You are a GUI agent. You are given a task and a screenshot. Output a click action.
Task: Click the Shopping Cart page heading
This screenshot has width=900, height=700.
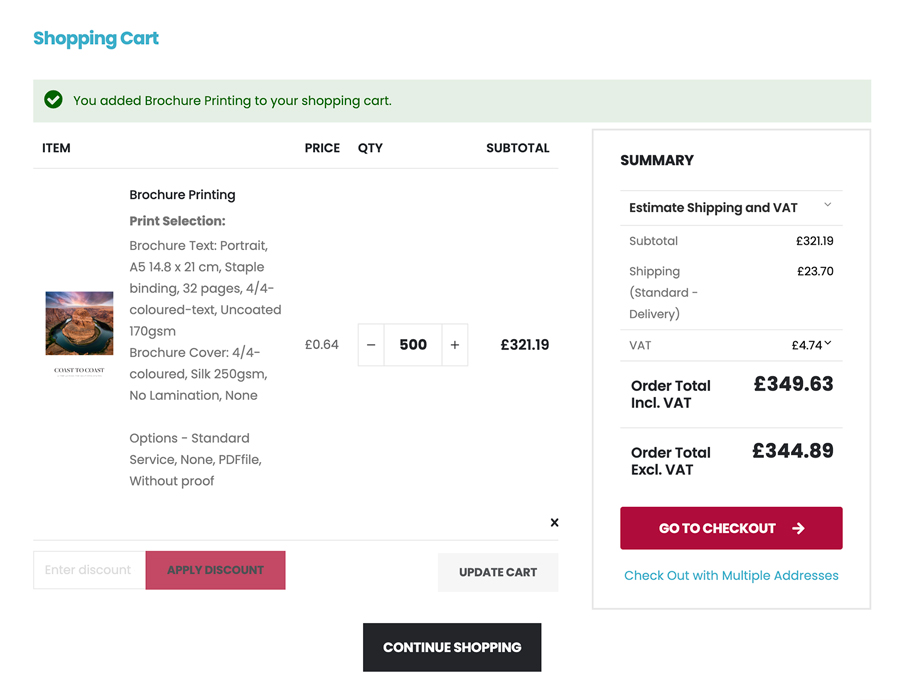96,39
